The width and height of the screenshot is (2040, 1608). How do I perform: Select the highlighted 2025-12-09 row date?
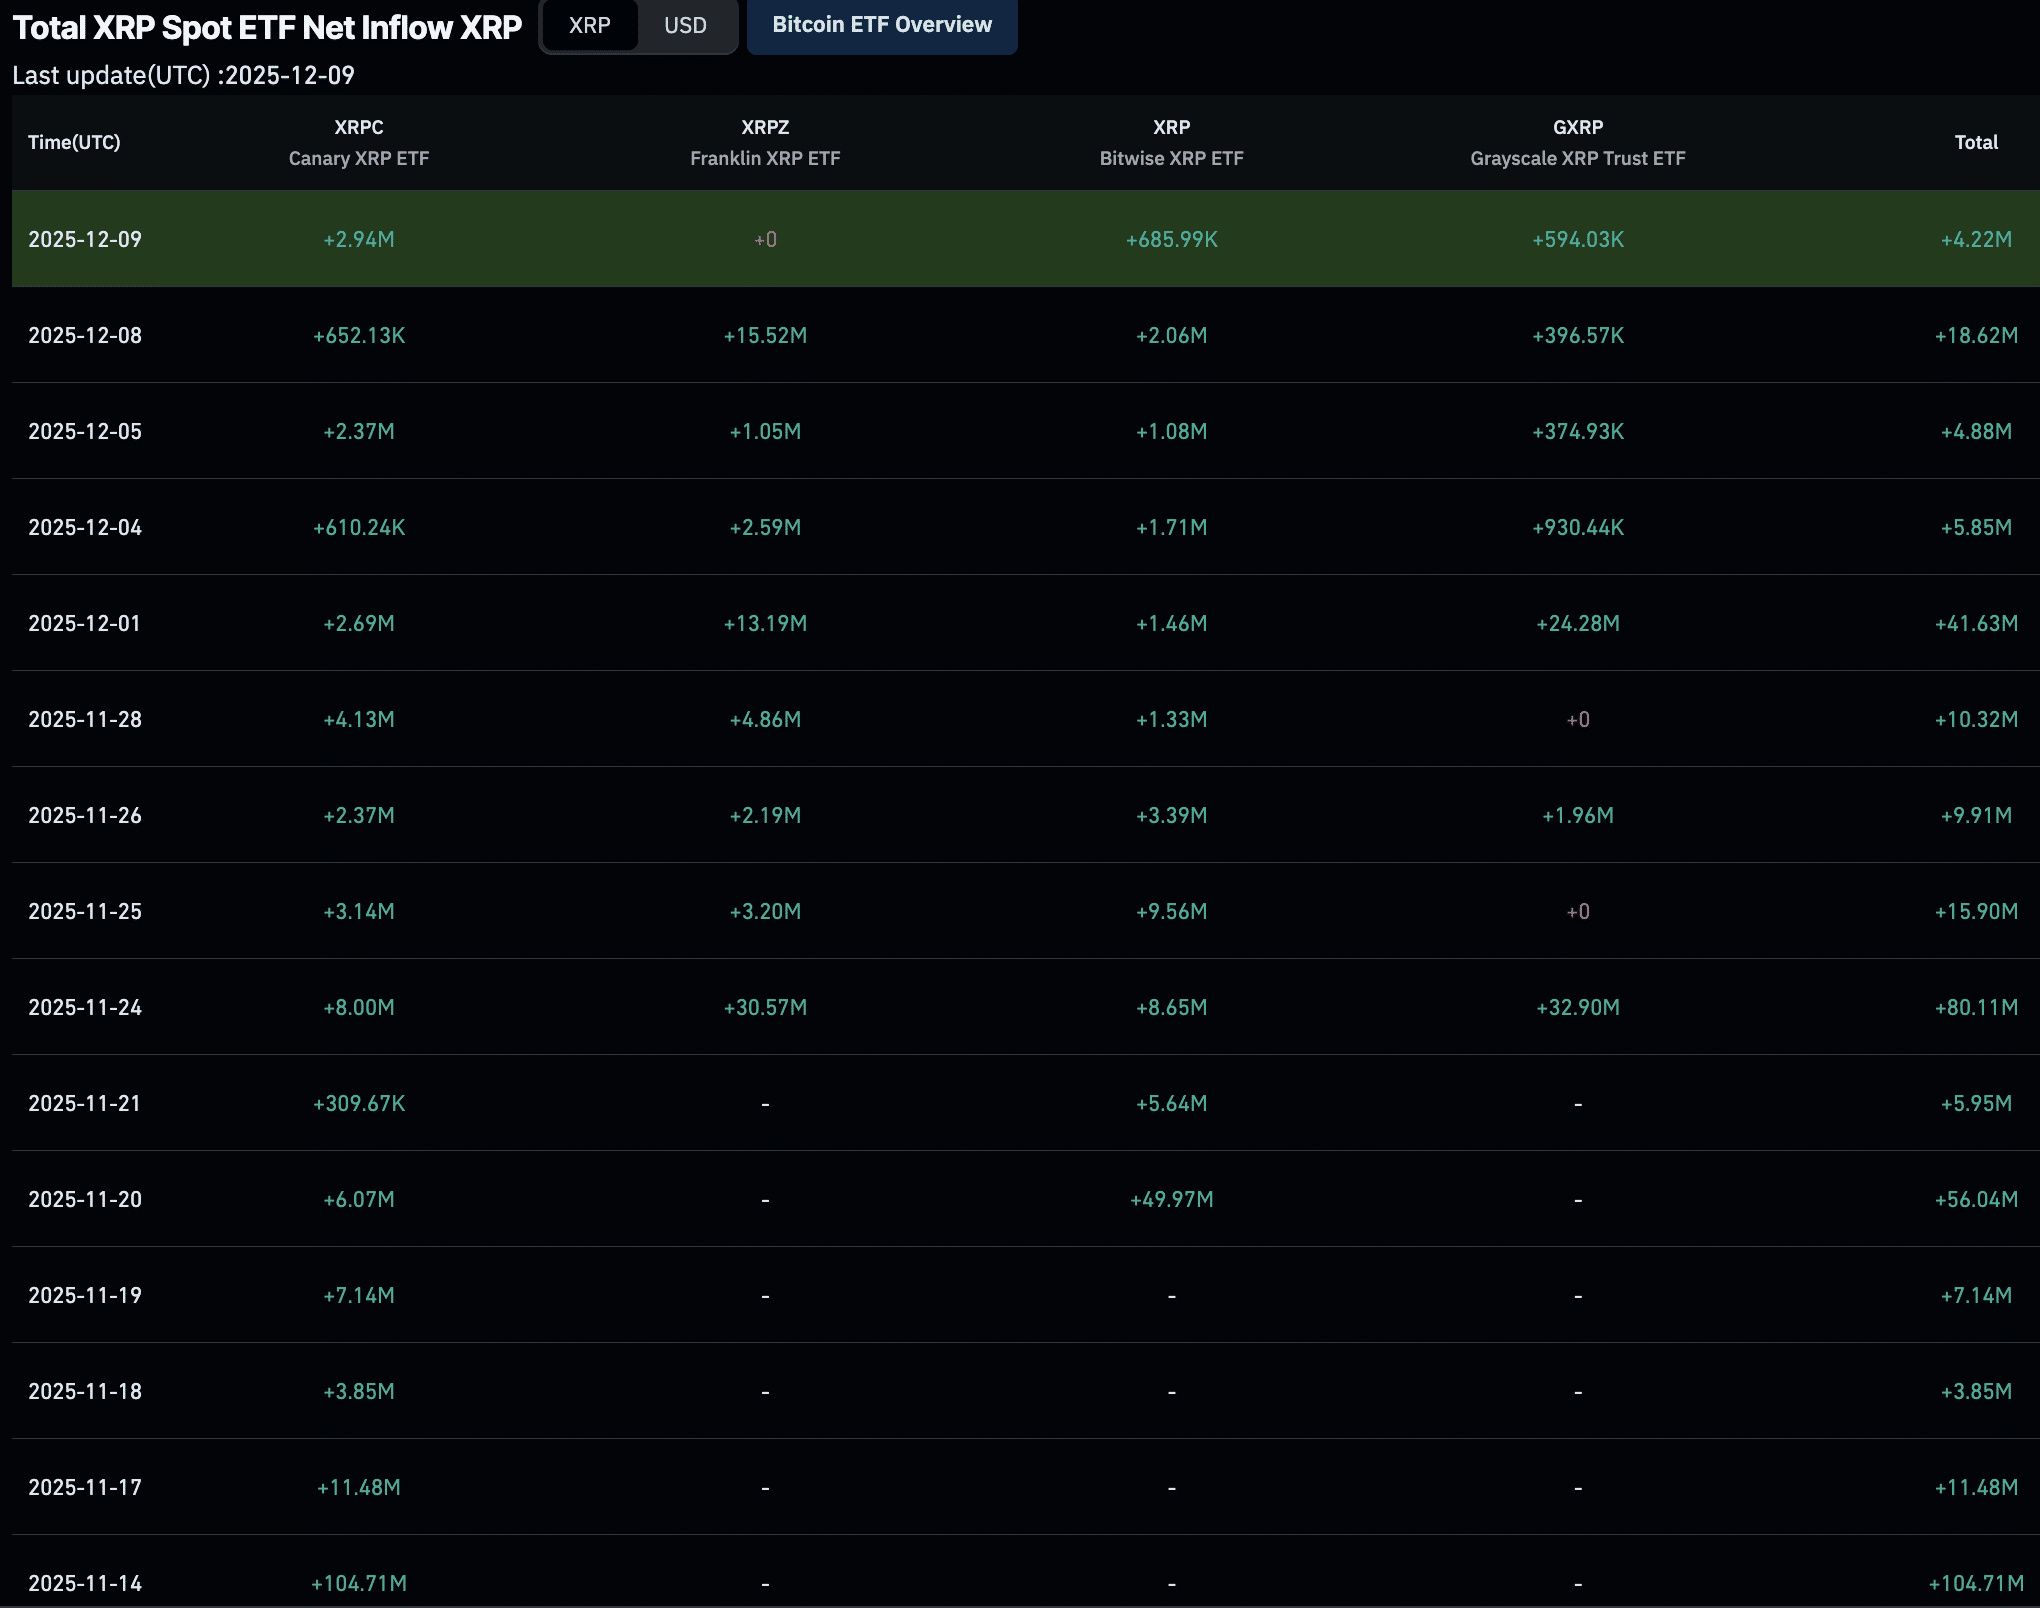coord(85,239)
